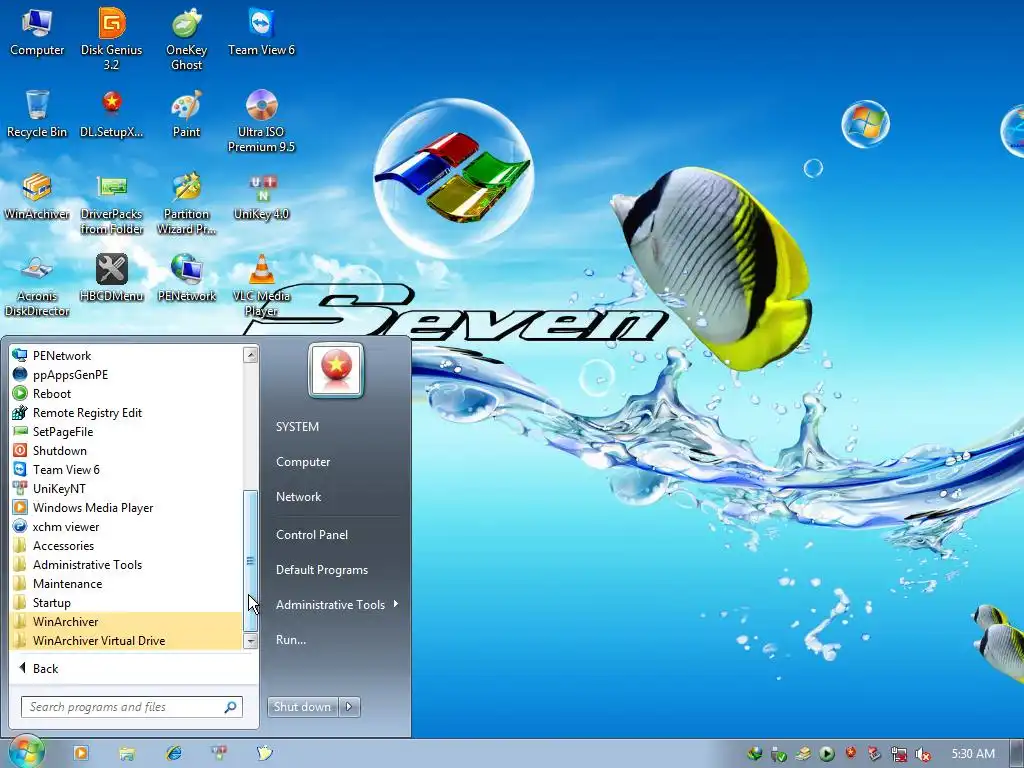Select DL.SetupX desktop shortcut
Viewport: 1024px width, 768px height.
[112, 114]
